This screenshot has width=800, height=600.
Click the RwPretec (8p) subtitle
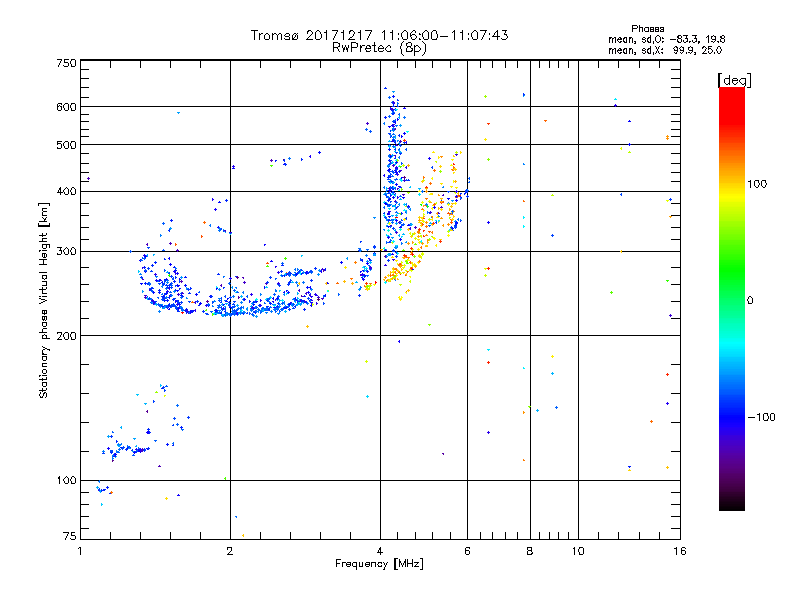(x=379, y=47)
